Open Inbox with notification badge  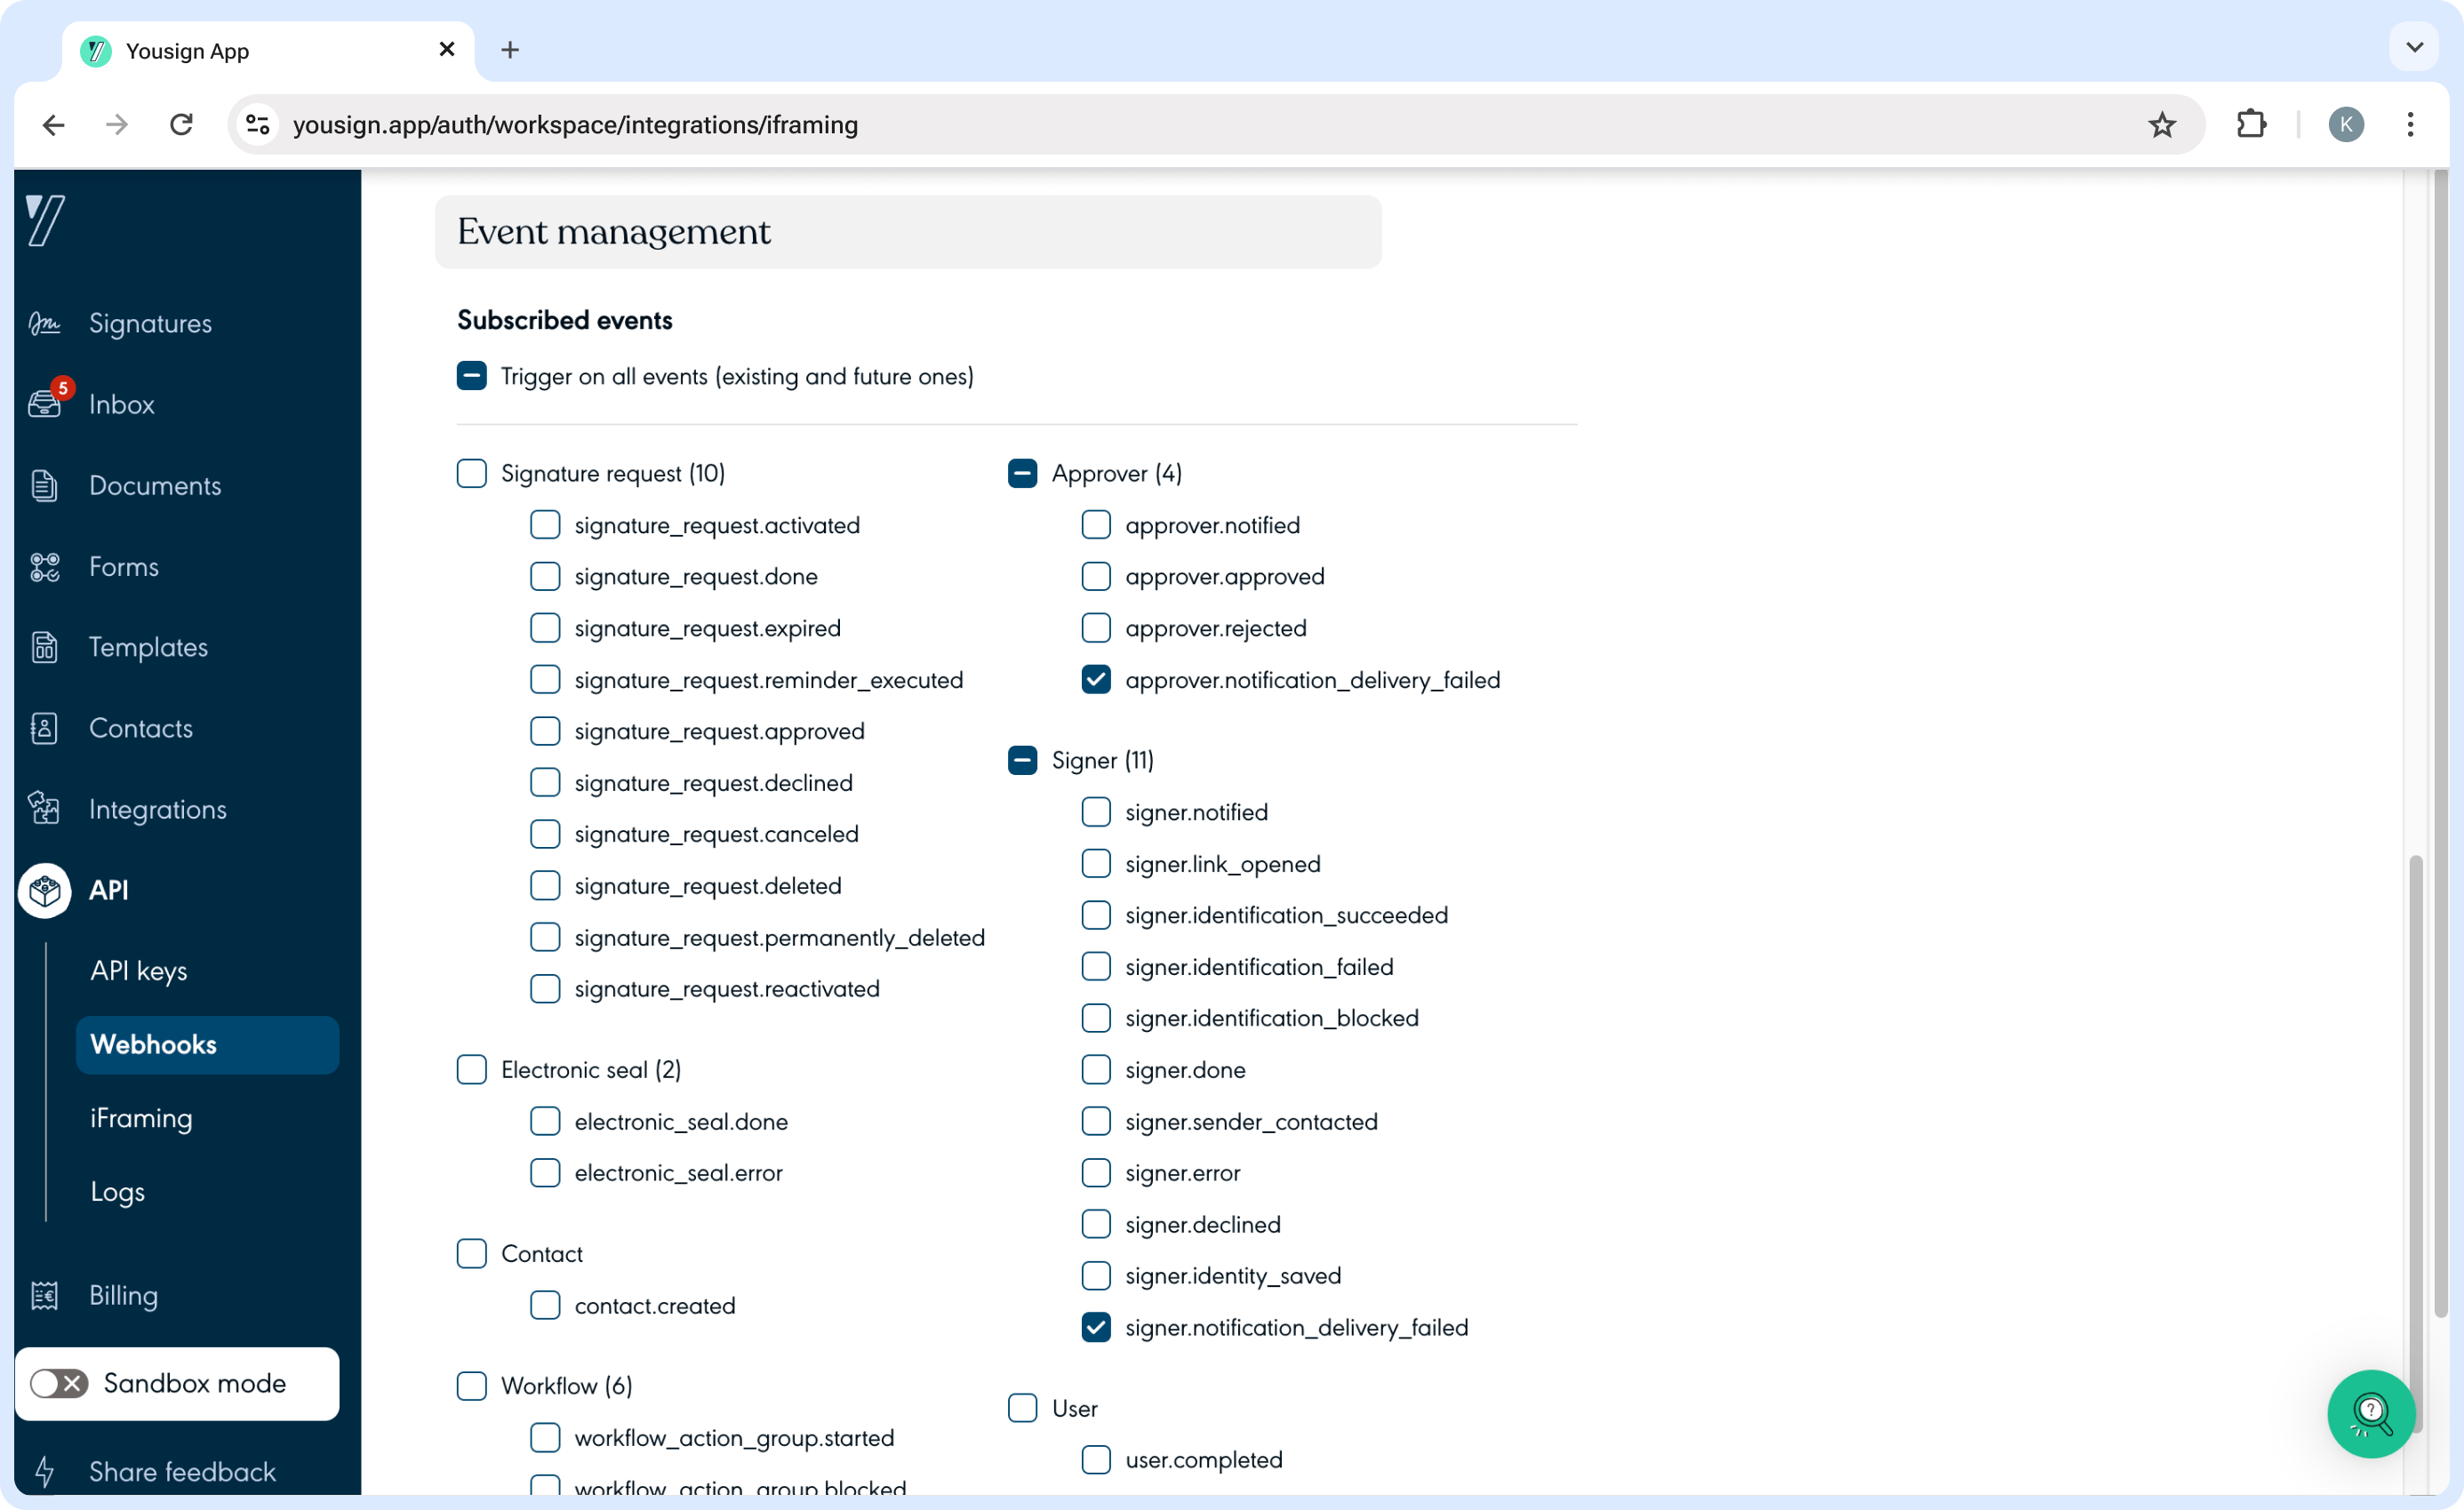coord(46,403)
